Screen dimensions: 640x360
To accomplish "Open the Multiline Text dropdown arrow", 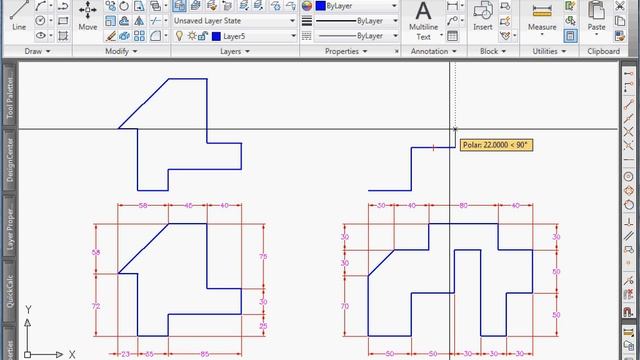I will (441, 36).
